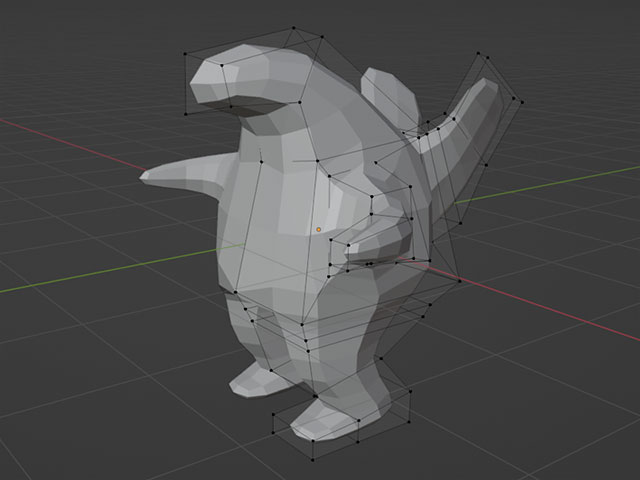
Task: Click the character's beak-shaped head
Action: [249, 78]
